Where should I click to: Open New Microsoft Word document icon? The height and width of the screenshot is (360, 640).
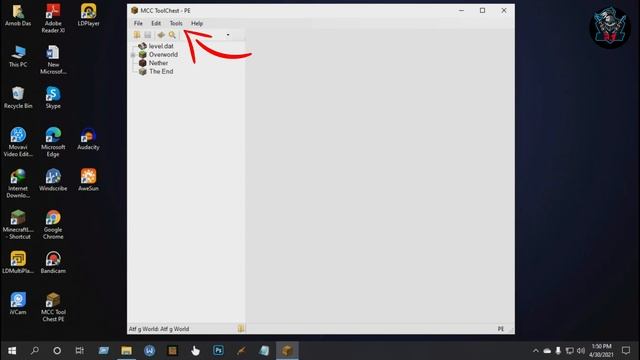[x=53, y=60]
